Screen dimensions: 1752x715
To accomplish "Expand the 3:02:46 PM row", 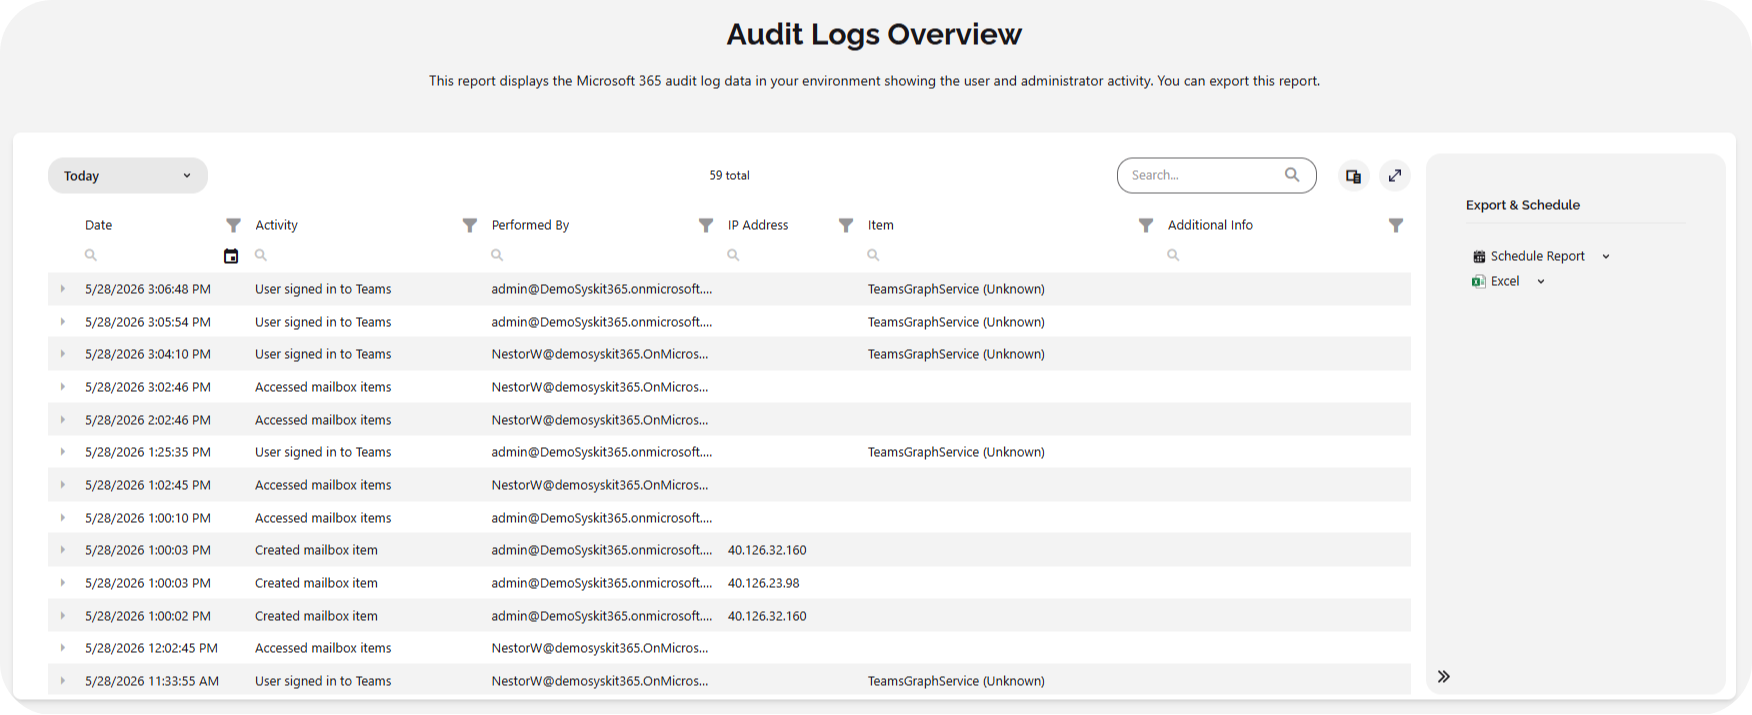I will tap(62, 387).
